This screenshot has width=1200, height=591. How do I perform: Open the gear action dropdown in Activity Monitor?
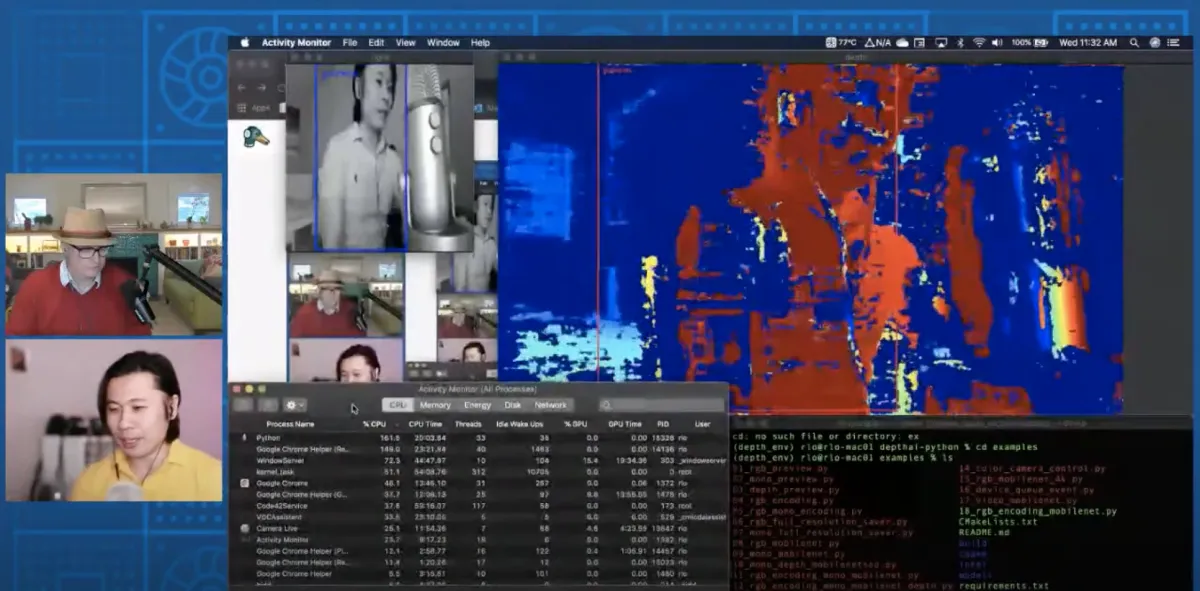(x=295, y=405)
